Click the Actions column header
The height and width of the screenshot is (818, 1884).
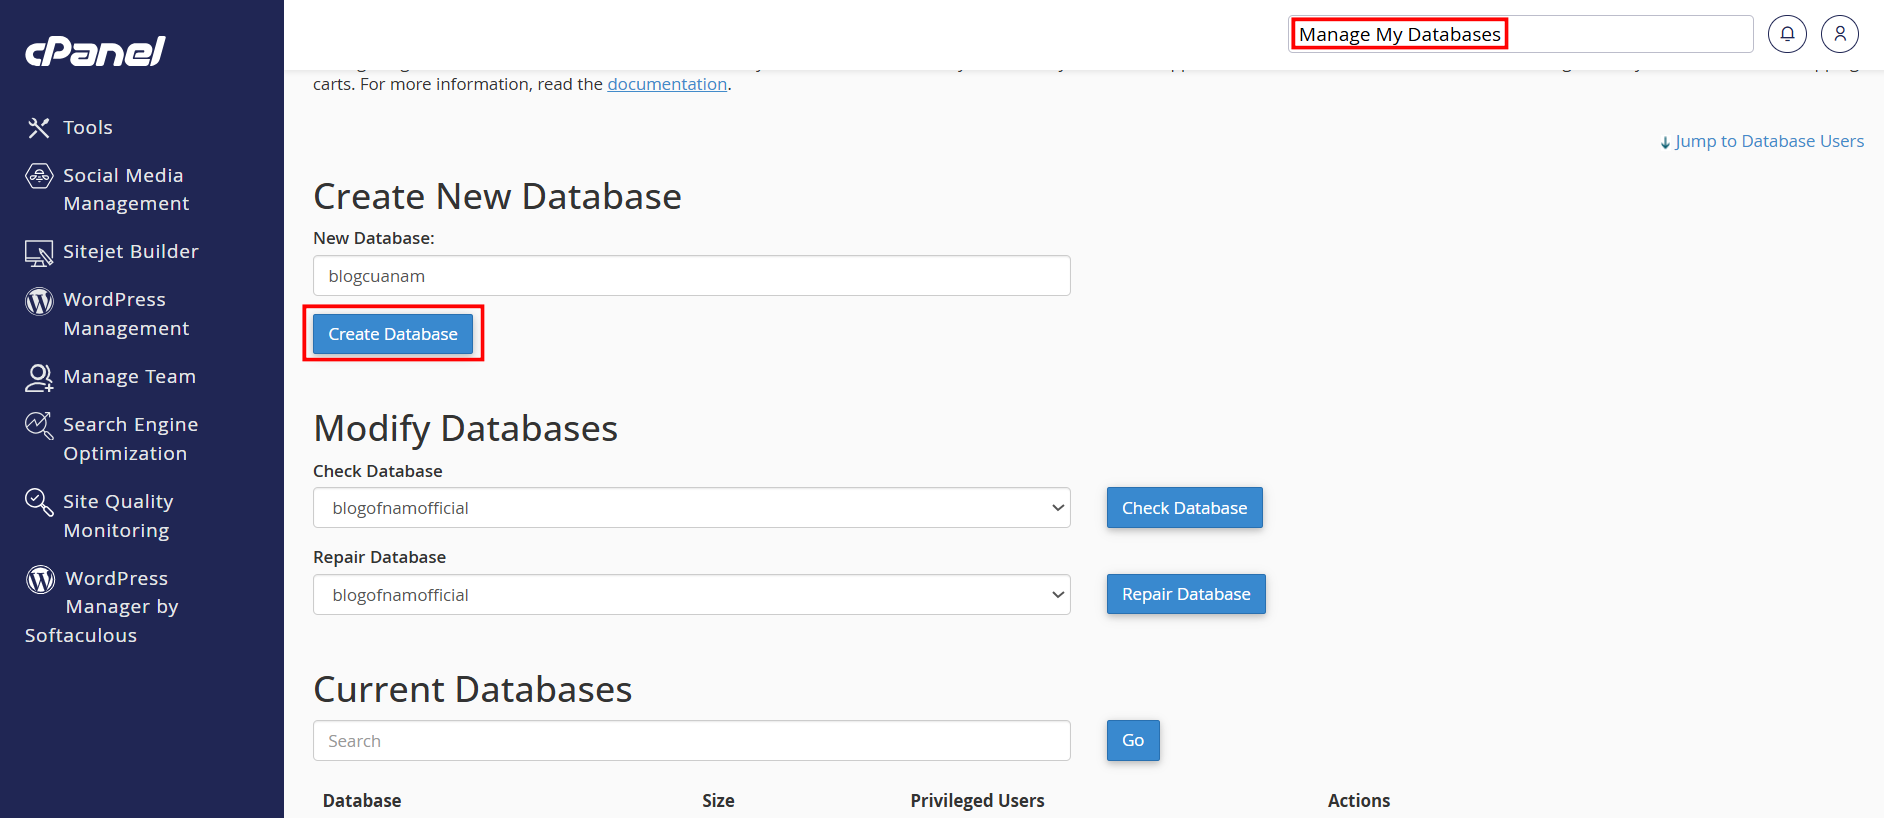1359,801
